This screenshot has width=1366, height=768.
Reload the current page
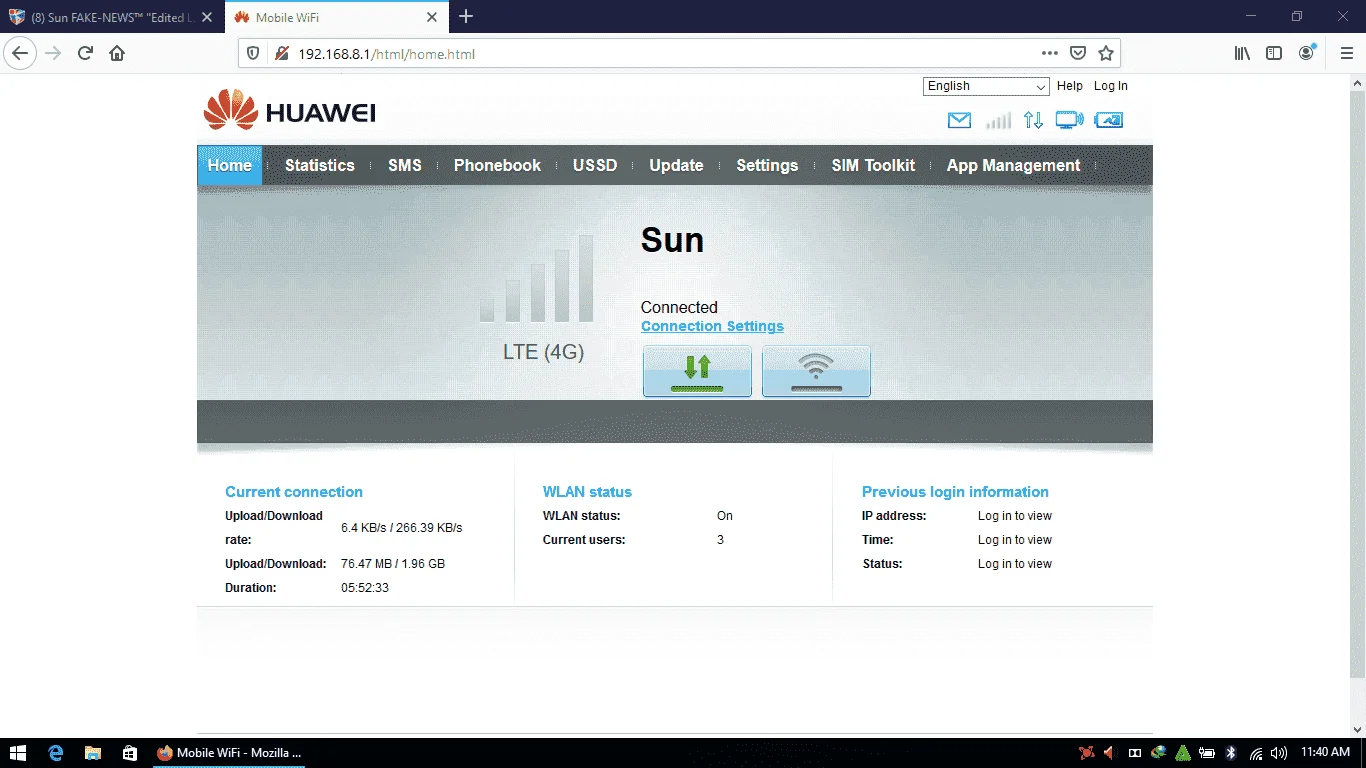[86, 53]
